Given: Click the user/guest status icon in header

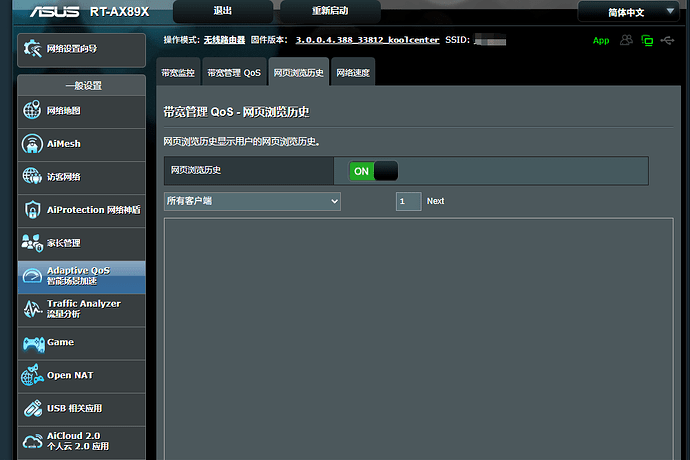Looking at the screenshot, I should 627,41.
